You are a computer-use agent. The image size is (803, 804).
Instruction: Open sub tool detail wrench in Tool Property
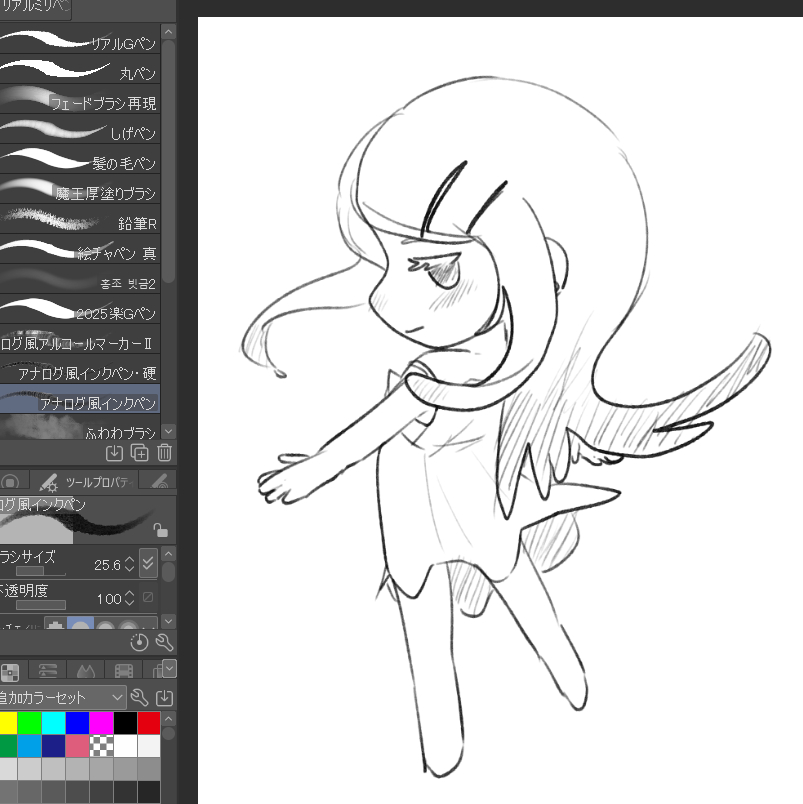pos(165,642)
